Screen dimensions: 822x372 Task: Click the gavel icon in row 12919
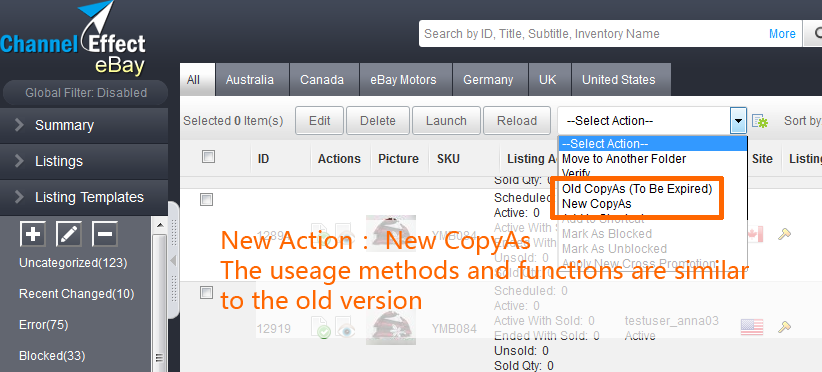[784, 327]
